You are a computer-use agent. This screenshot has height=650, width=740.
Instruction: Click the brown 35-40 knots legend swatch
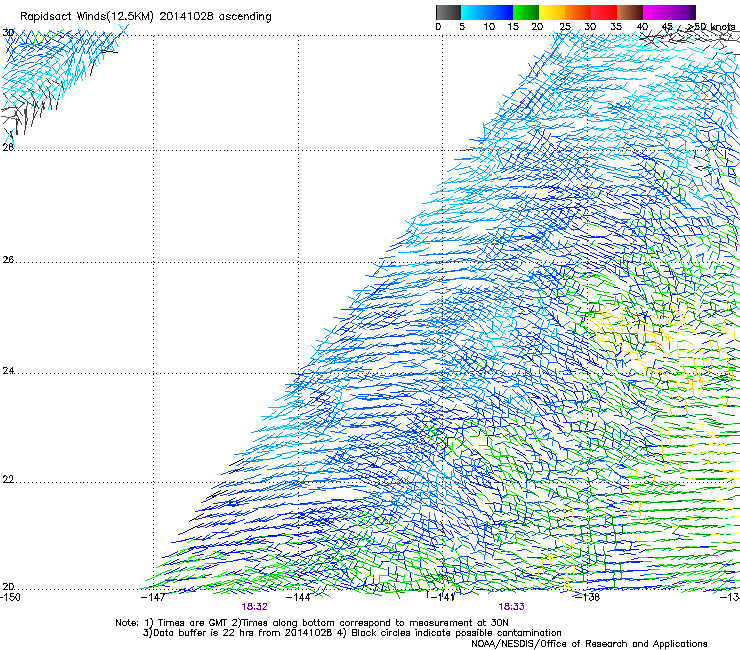[x=630, y=12]
